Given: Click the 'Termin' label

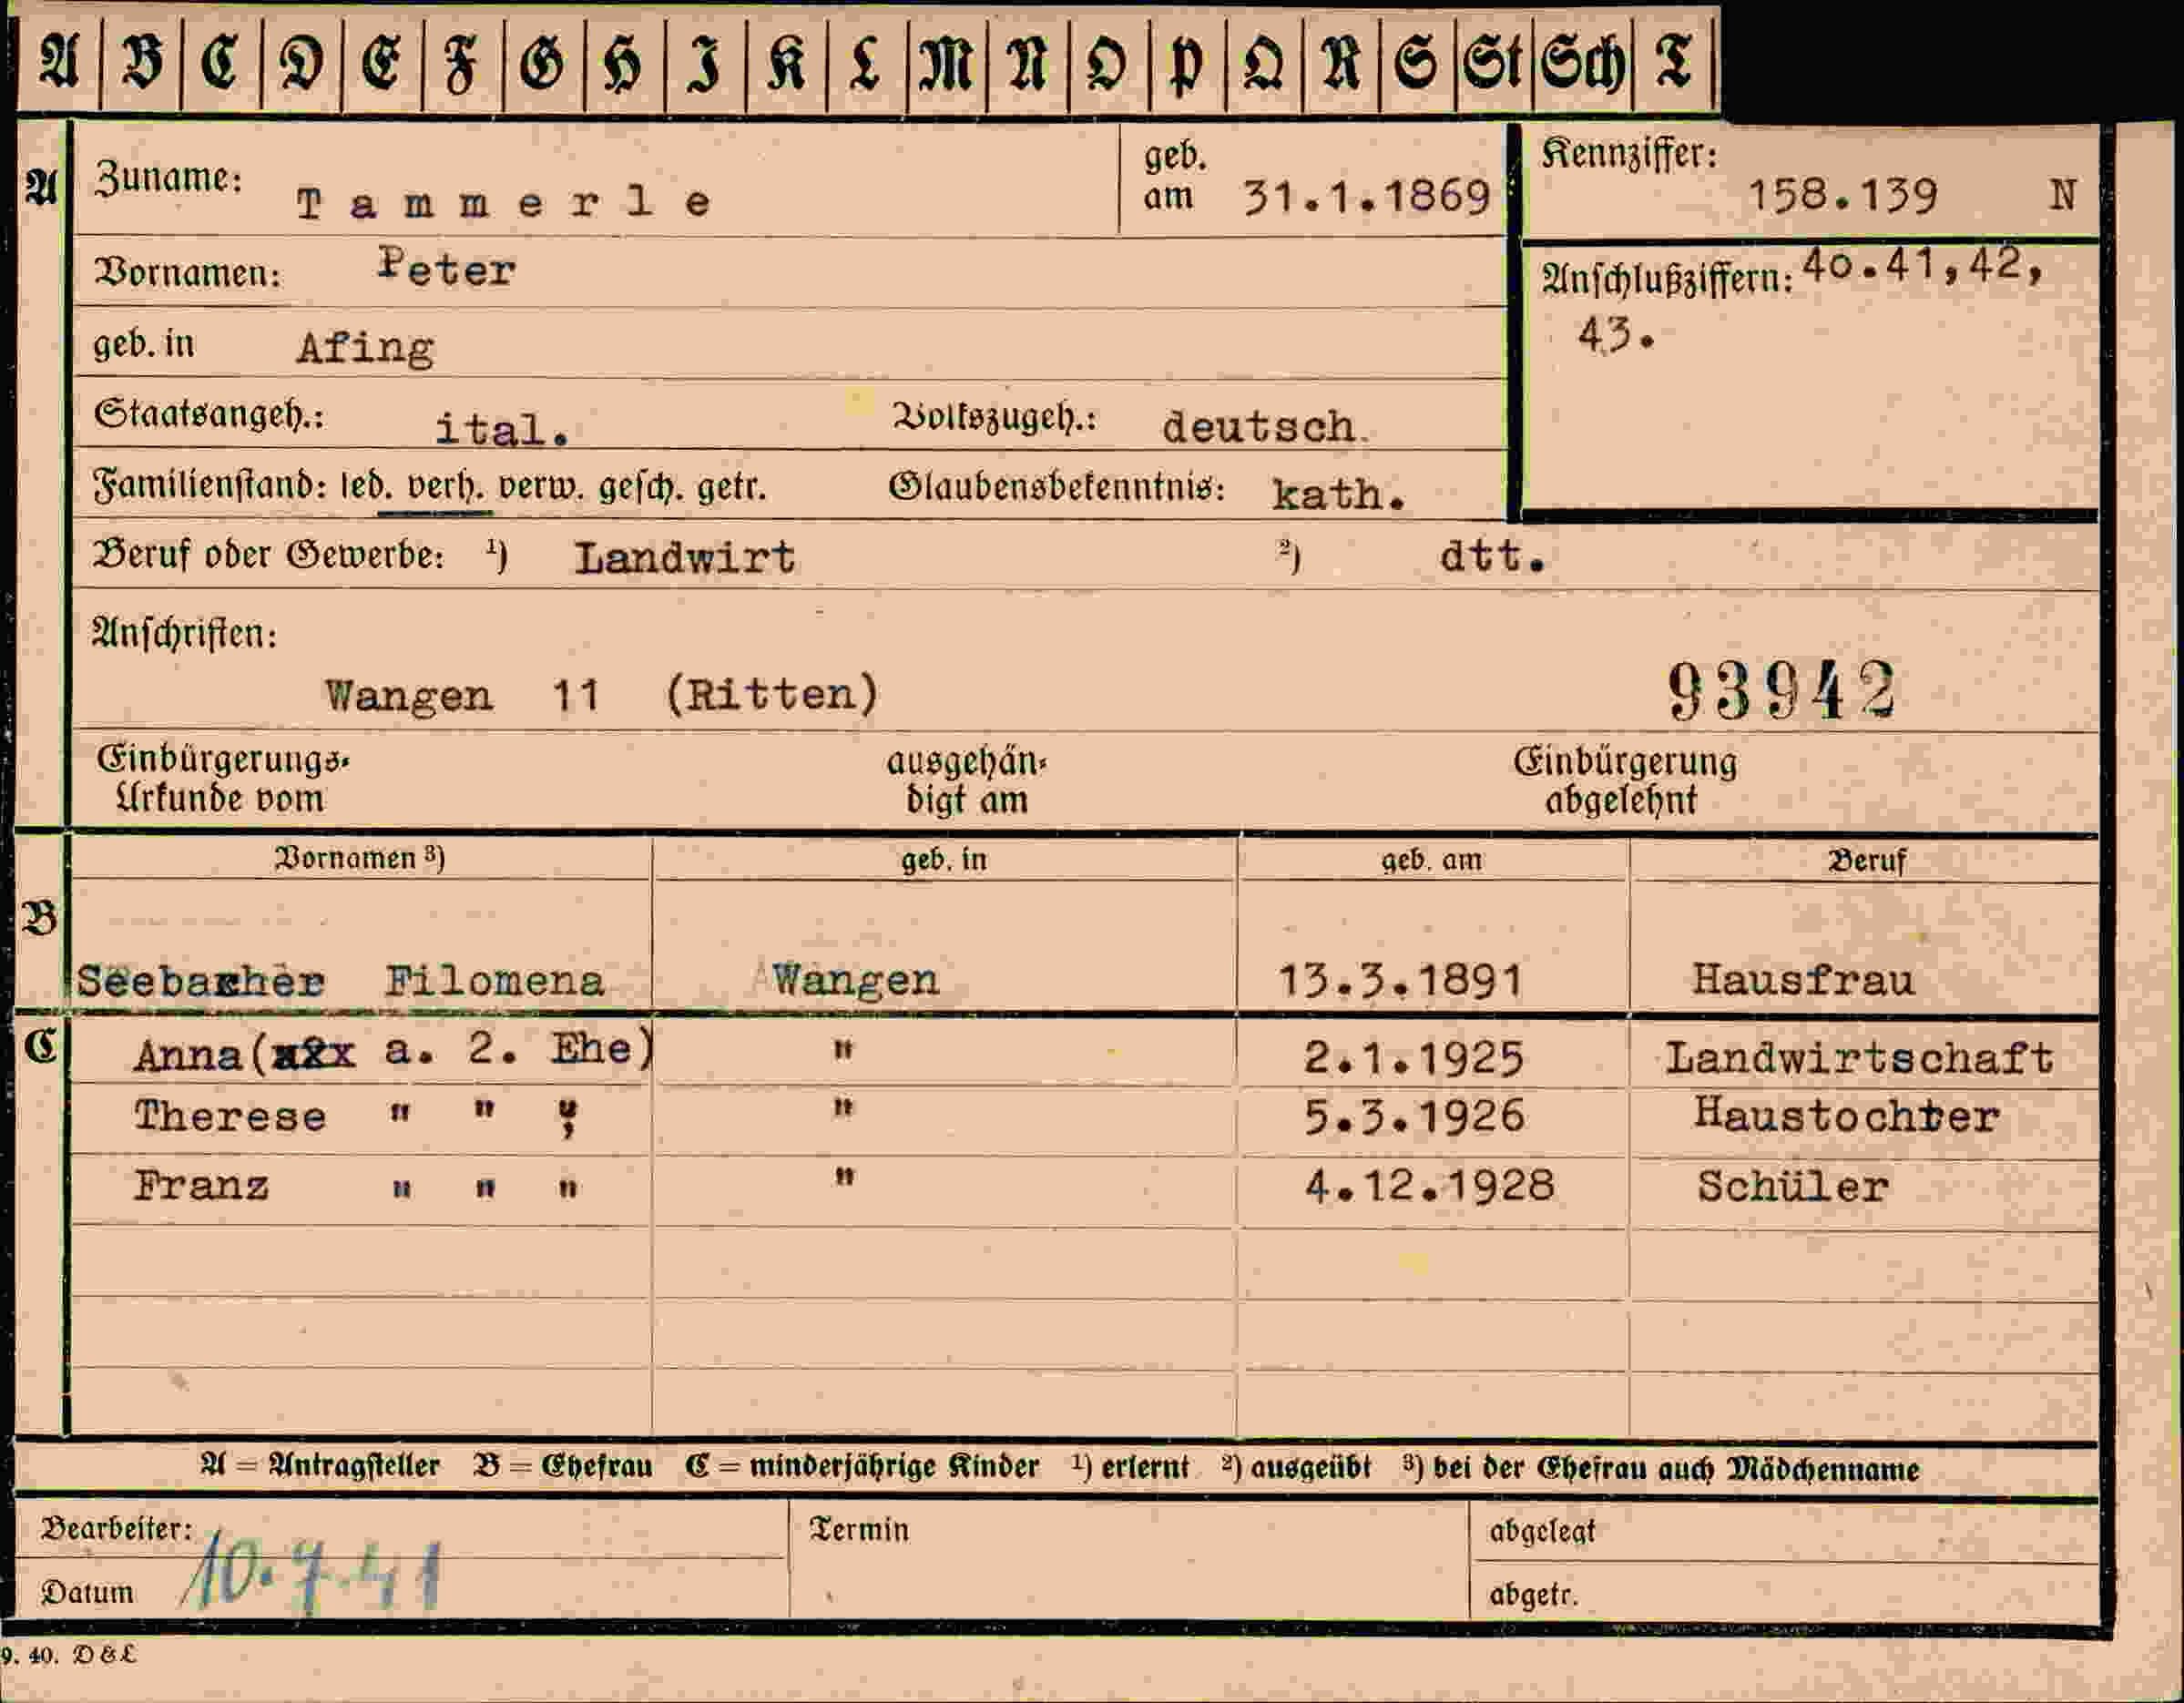Looking at the screenshot, I should coord(859,1530).
